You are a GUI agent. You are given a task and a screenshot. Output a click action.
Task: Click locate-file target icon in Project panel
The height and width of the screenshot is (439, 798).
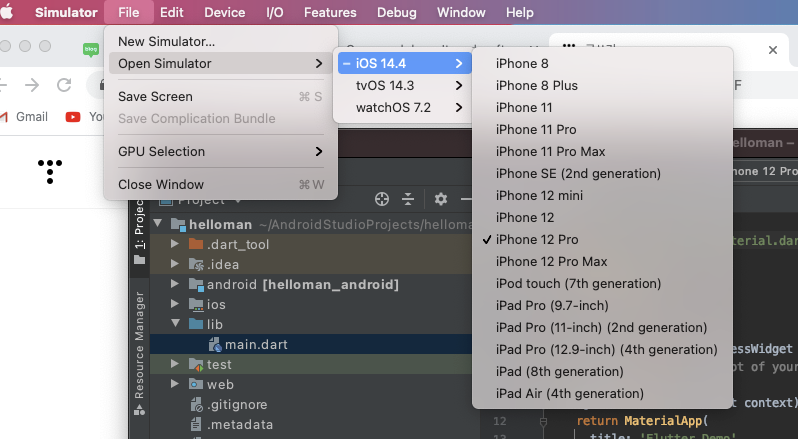[x=382, y=199]
